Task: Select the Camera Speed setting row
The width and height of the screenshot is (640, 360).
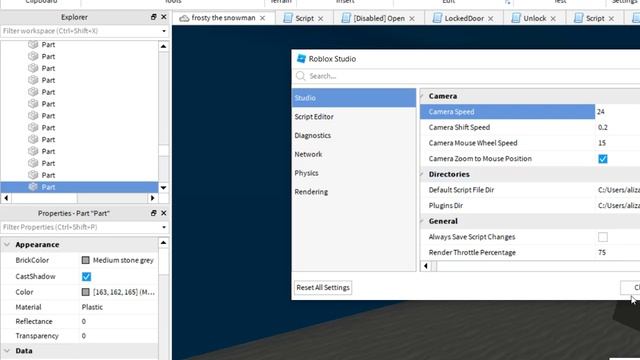Action: pyautogui.click(x=507, y=112)
